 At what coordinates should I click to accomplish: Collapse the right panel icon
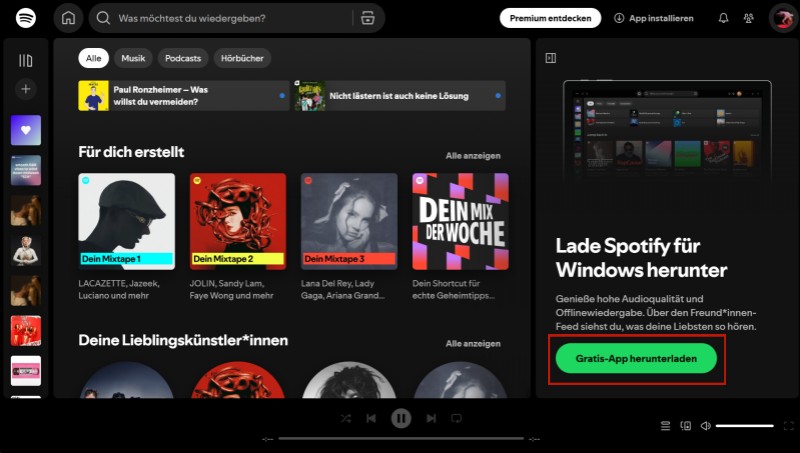click(551, 58)
